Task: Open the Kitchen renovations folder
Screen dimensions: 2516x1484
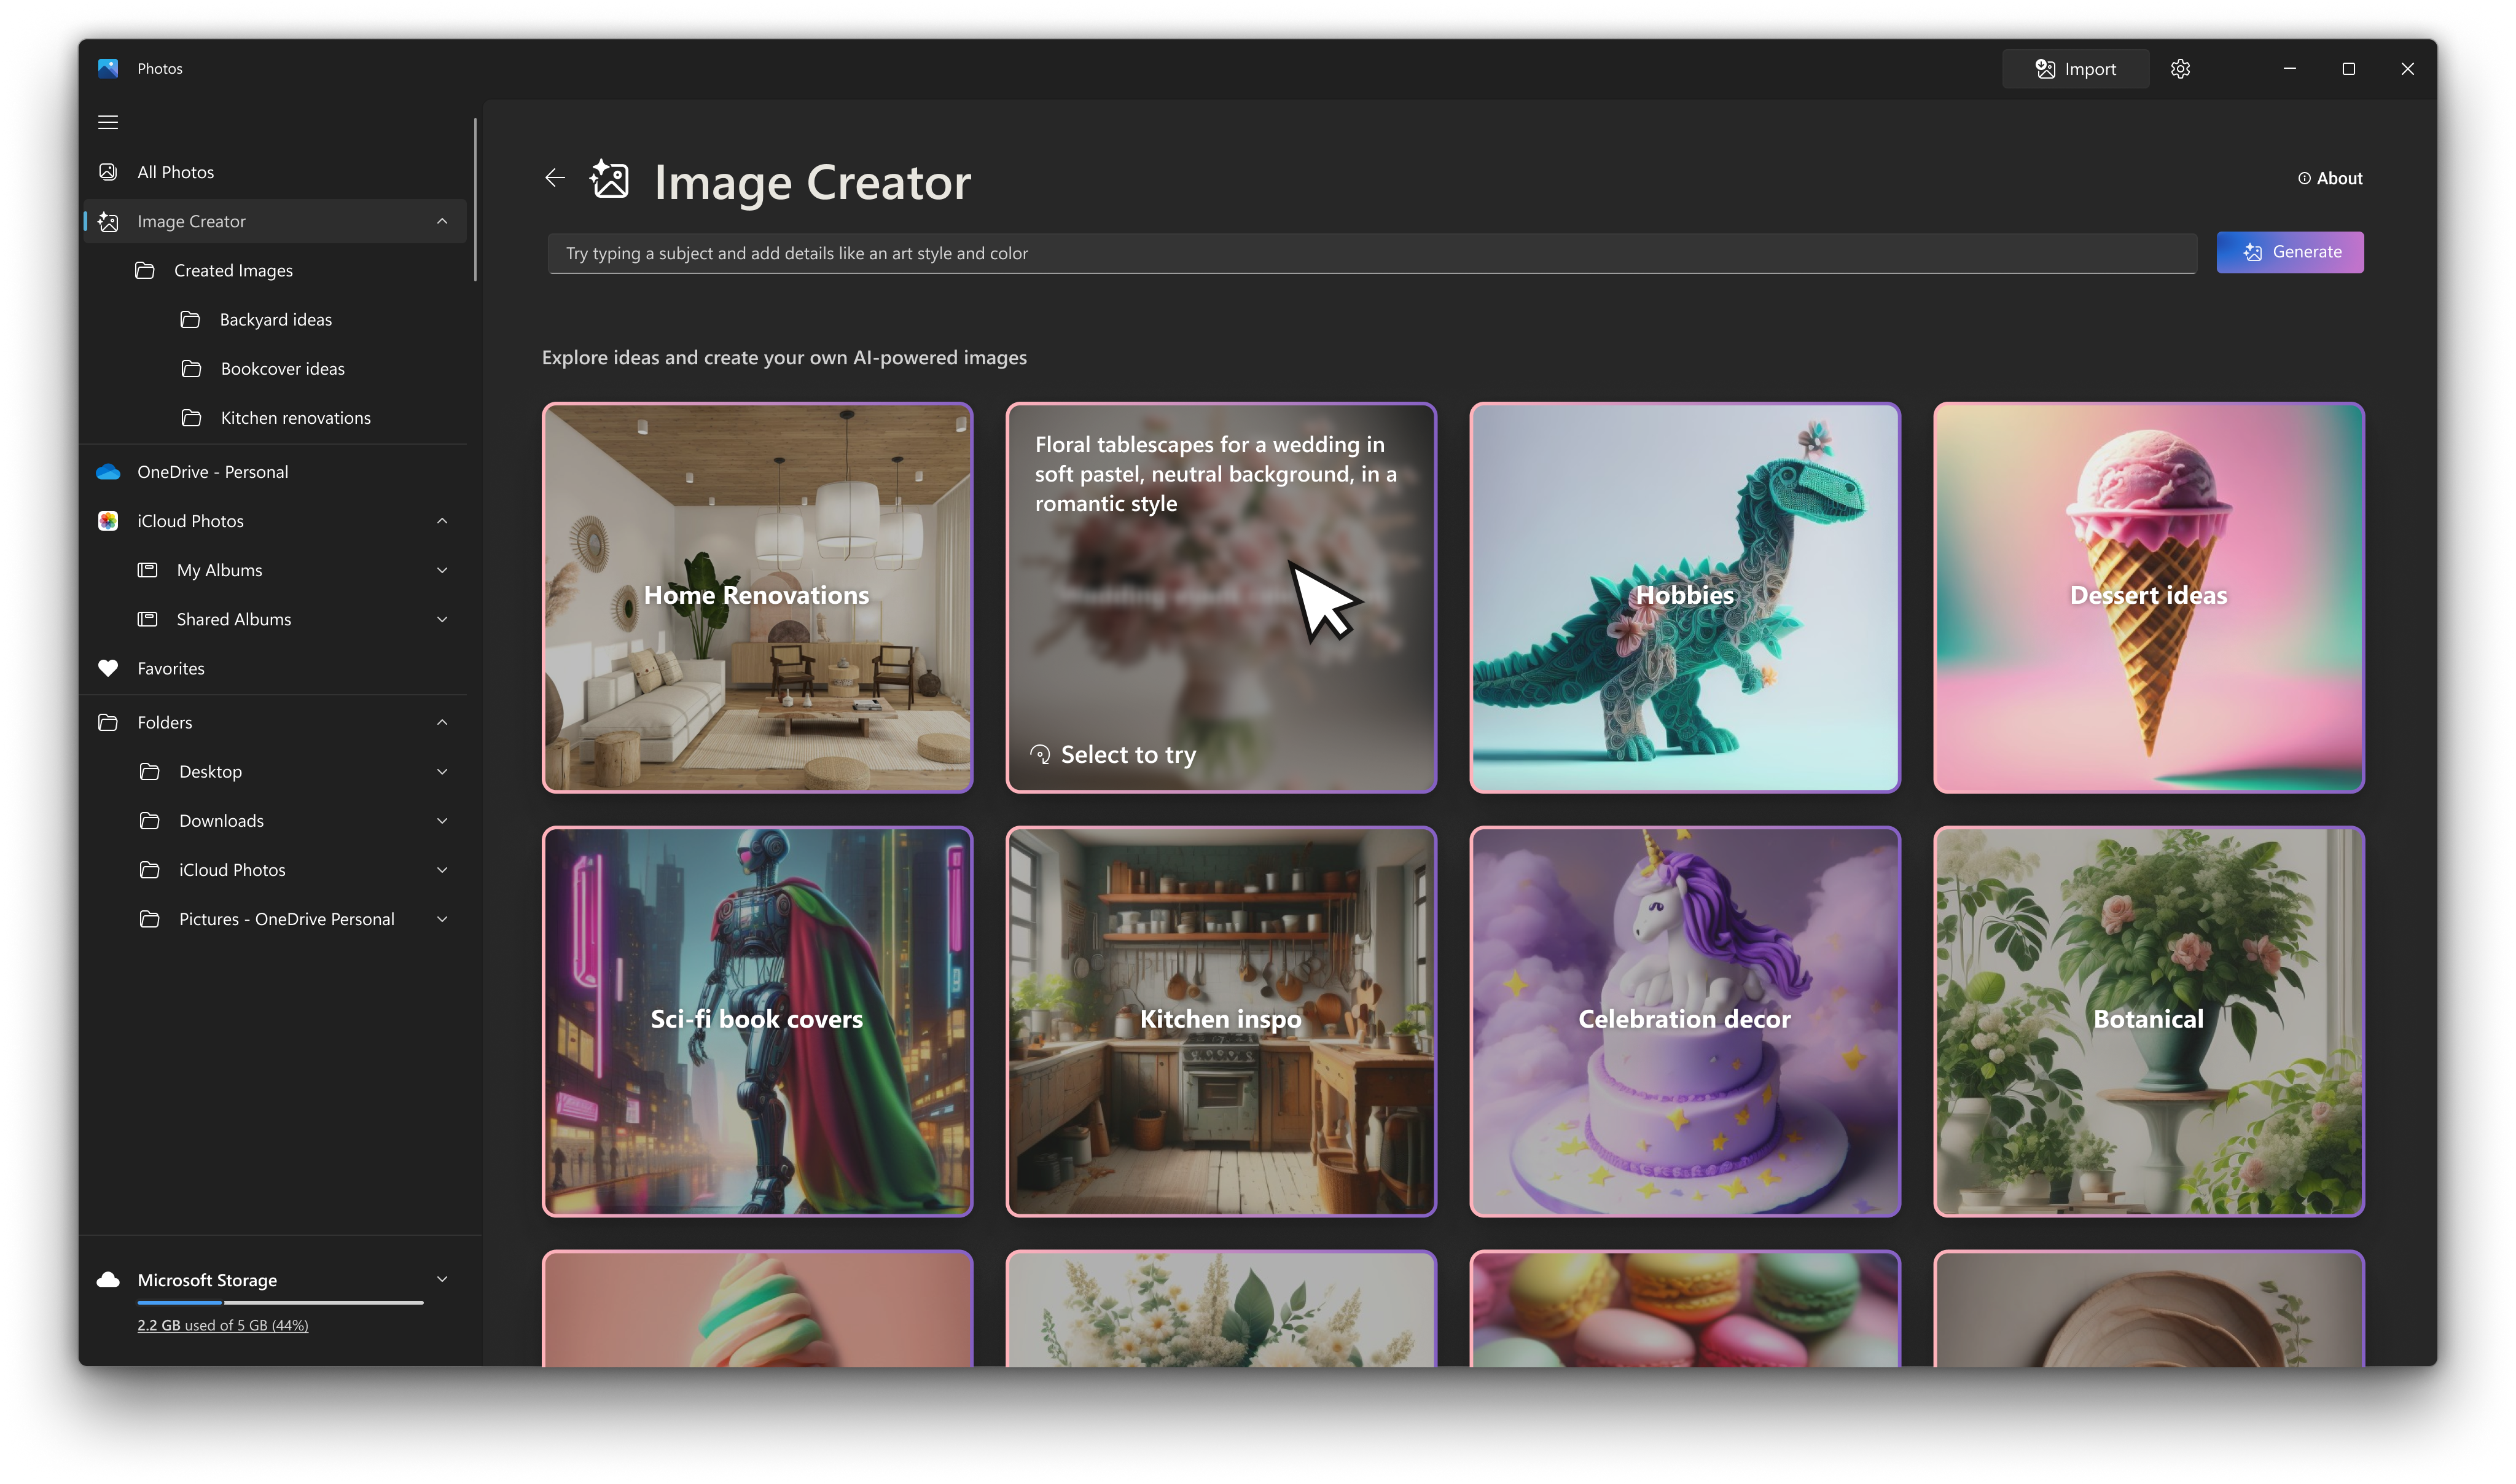Action: (x=295, y=417)
